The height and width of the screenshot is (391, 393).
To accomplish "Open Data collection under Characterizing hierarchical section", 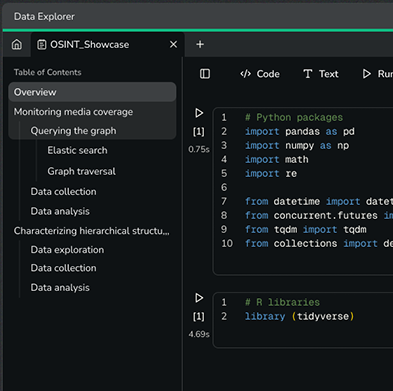I will (x=63, y=268).
